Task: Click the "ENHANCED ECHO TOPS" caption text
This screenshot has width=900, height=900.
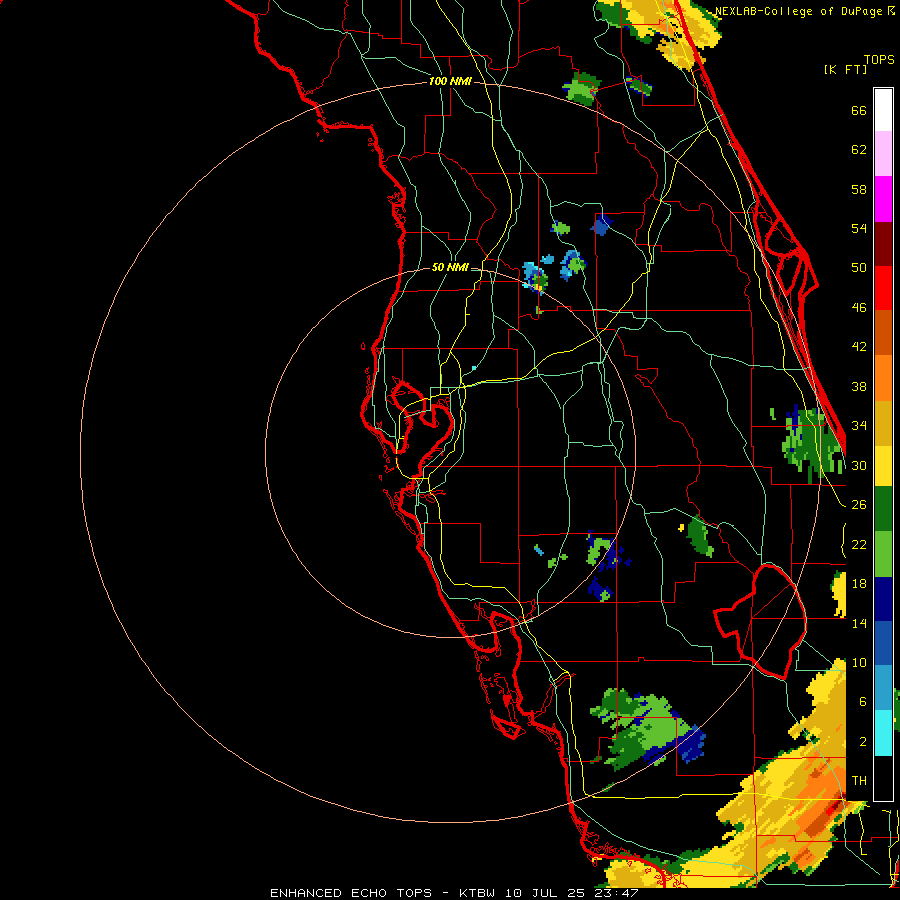Action: click(x=351, y=893)
